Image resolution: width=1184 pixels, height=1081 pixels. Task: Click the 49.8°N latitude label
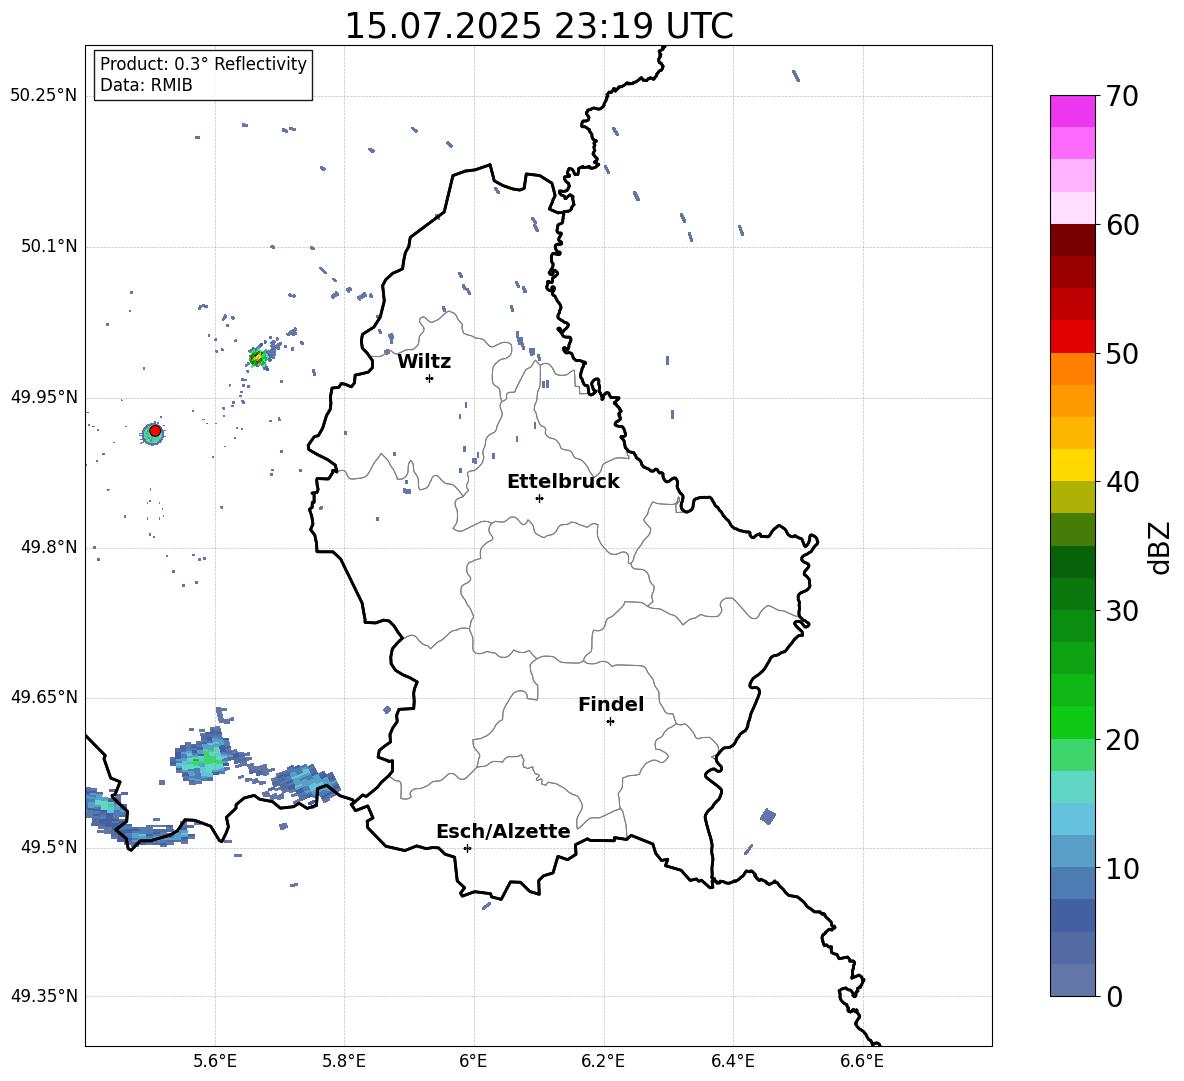(x=49, y=547)
